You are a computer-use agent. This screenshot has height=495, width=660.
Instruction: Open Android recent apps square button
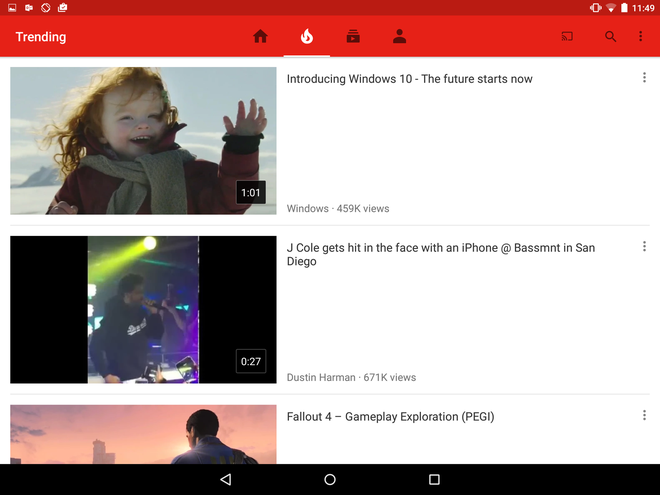pyautogui.click(x=434, y=480)
